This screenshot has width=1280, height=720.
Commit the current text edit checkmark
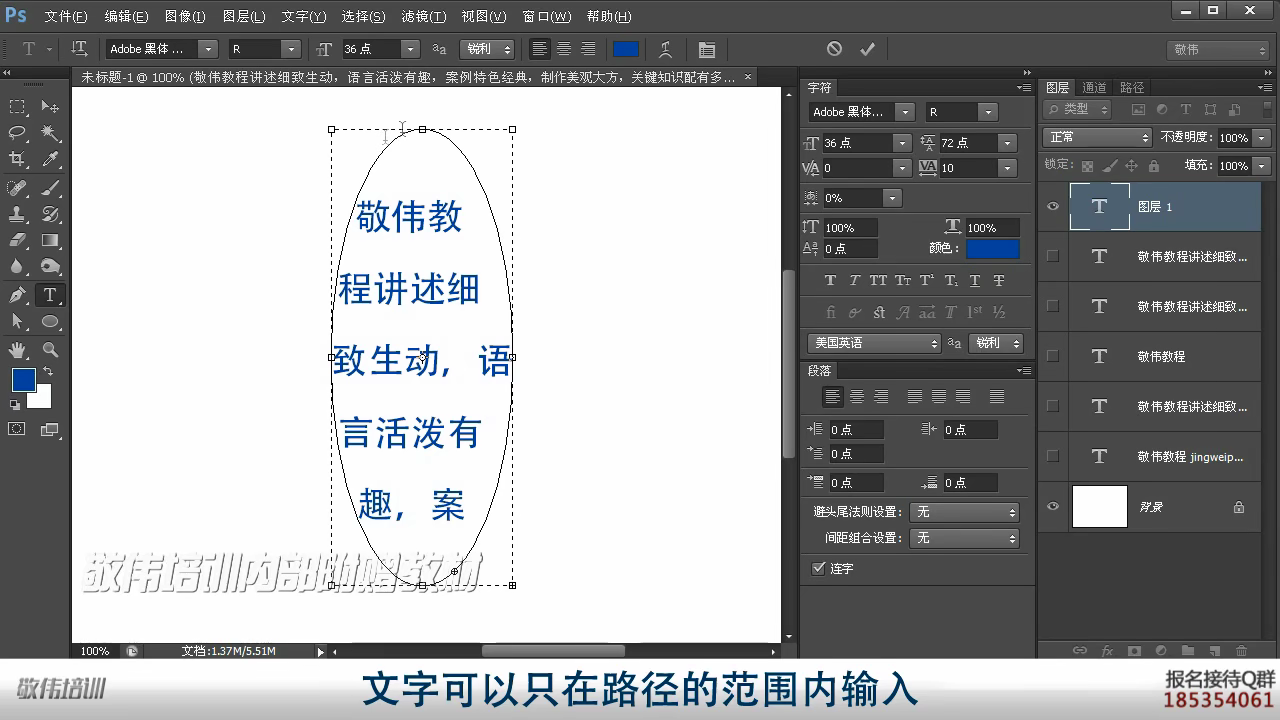[867, 49]
